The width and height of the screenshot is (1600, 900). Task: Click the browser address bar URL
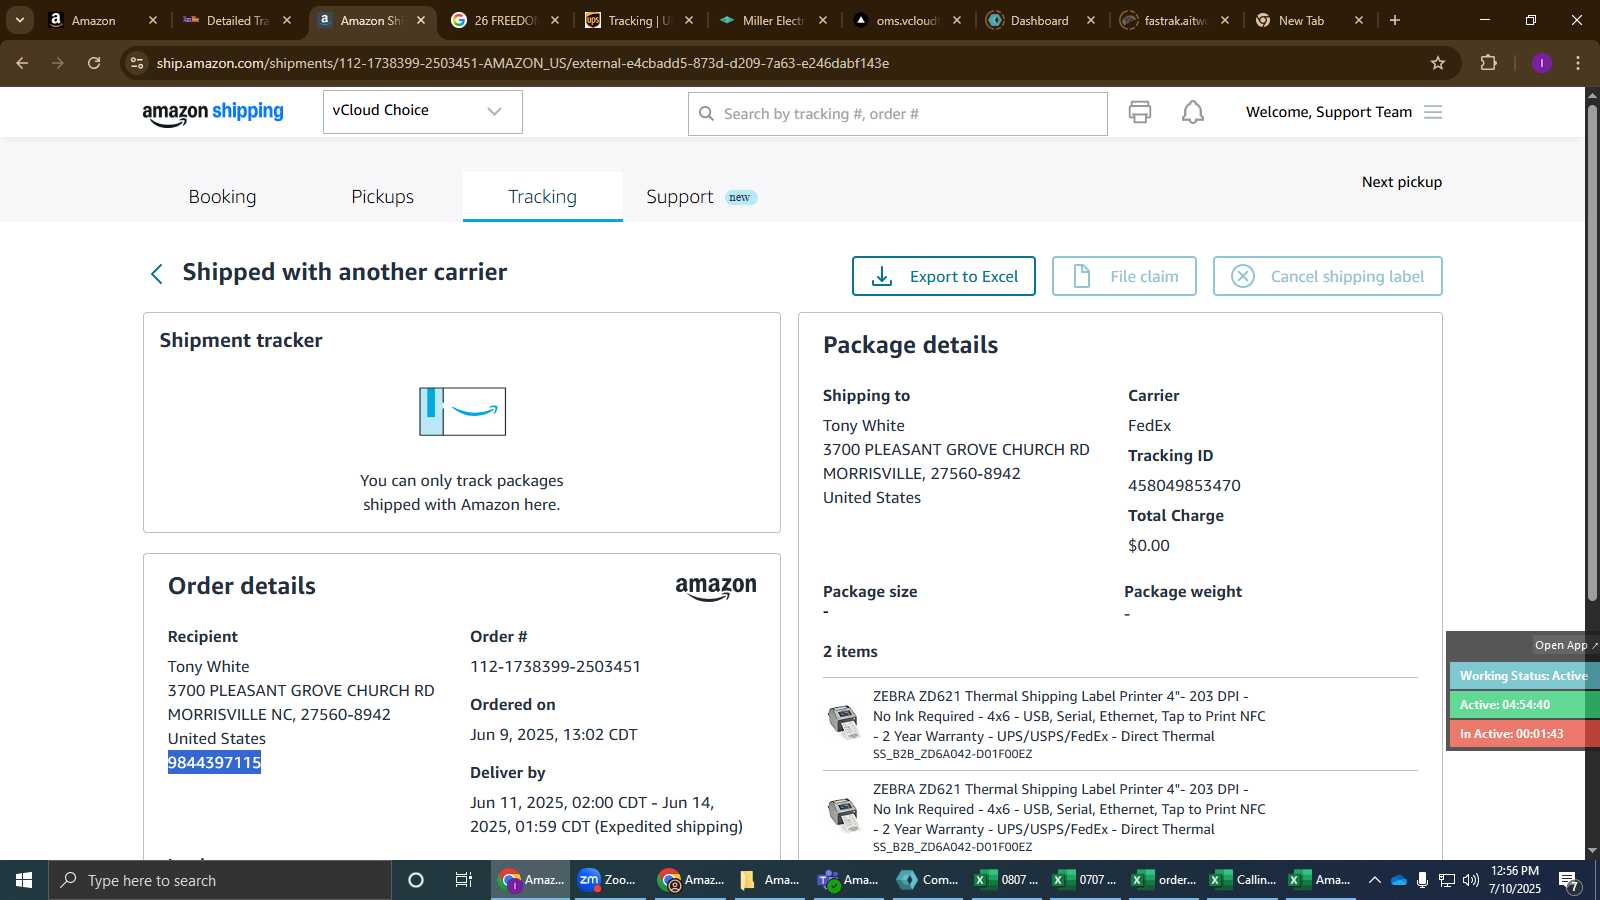(522, 63)
